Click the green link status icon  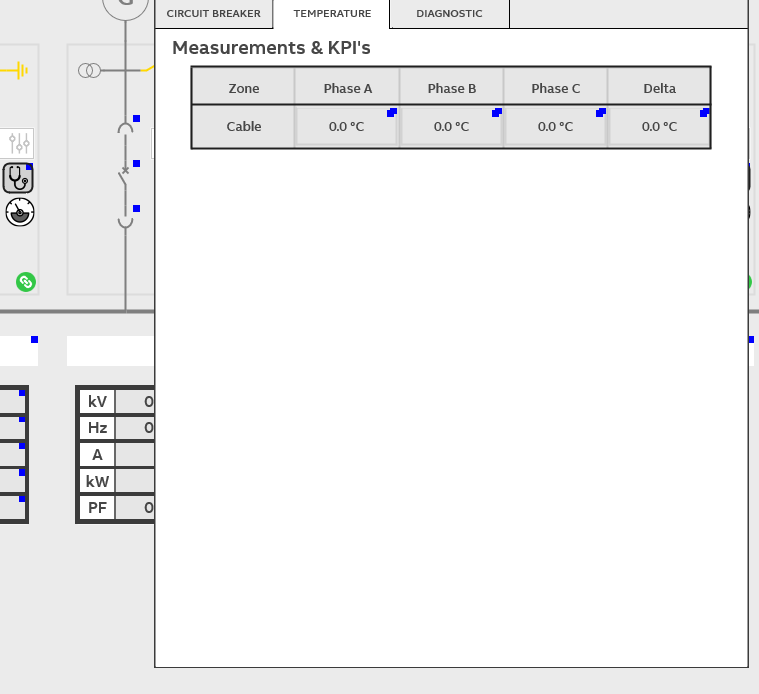[26, 282]
